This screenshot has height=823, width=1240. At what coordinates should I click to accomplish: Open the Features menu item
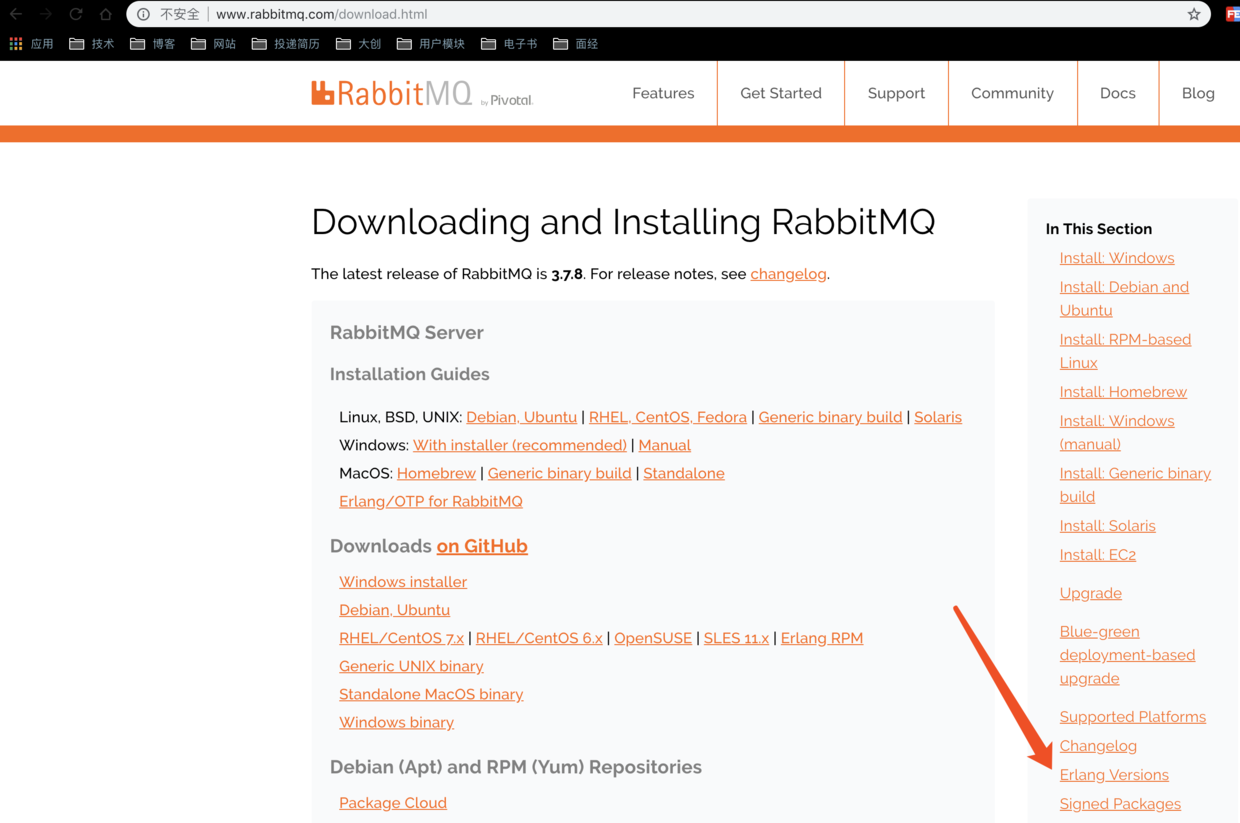663,93
